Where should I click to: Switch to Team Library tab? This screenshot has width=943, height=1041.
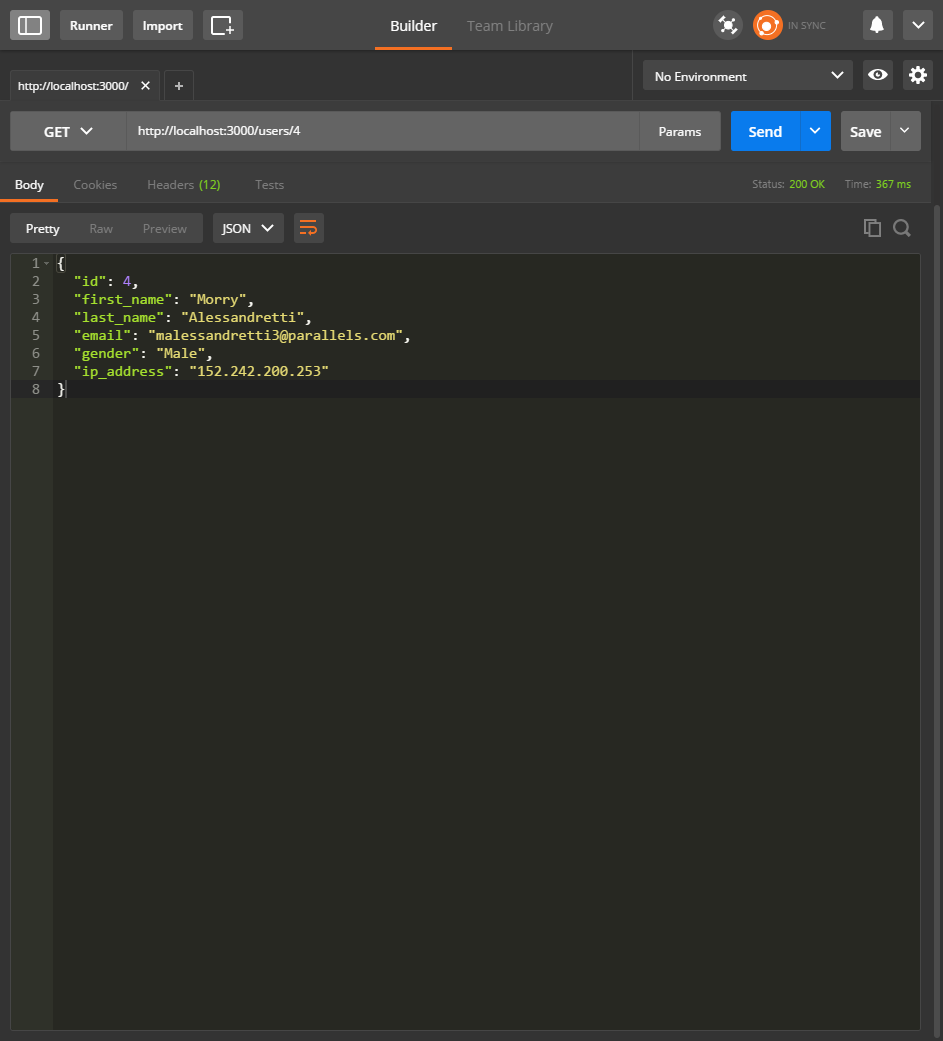[x=509, y=26]
